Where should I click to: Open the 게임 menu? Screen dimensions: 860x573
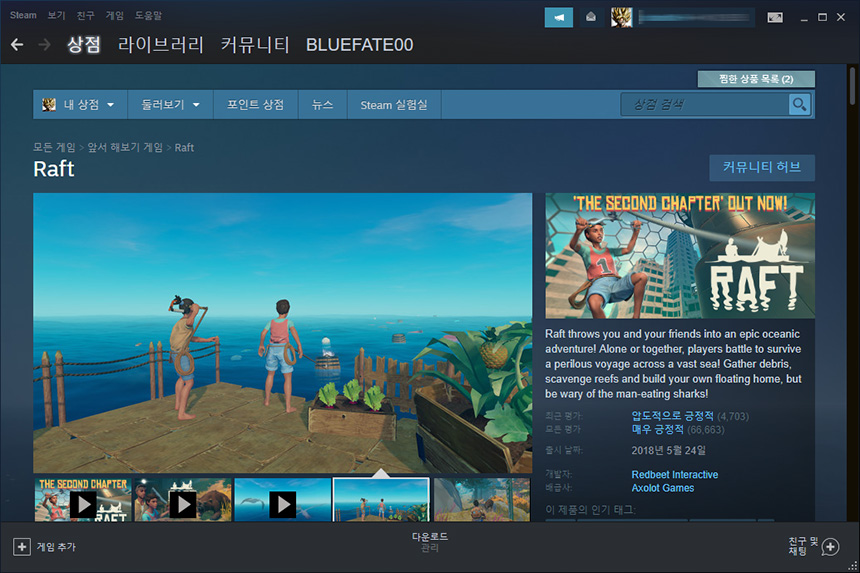(115, 15)
